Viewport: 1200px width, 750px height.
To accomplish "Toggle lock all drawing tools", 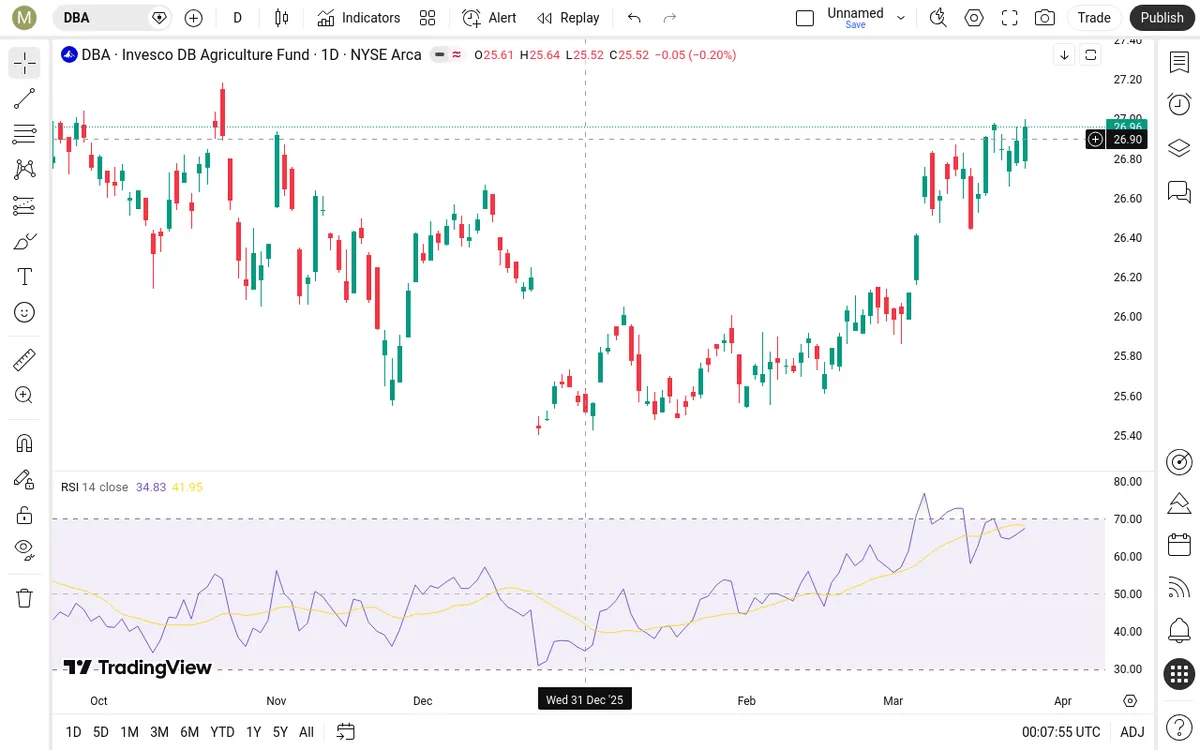I will click(25, 515).
